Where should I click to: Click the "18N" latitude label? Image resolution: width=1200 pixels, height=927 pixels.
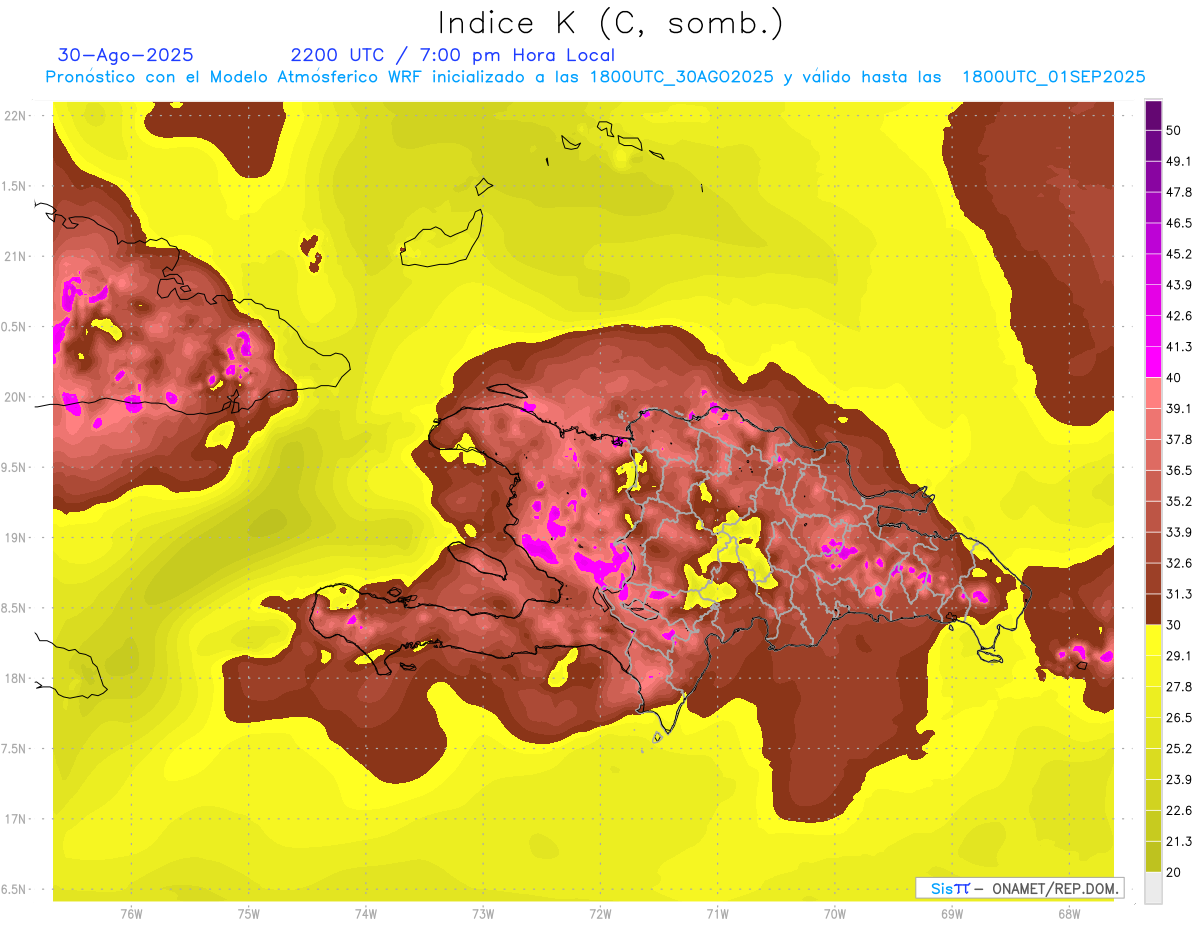tap(15, 678)
